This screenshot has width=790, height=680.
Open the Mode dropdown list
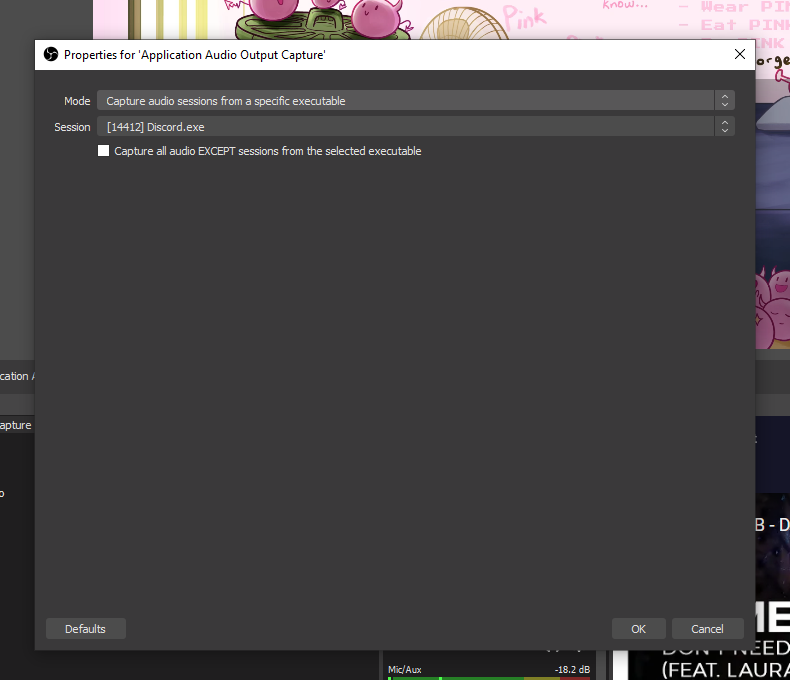pos(416,101)
